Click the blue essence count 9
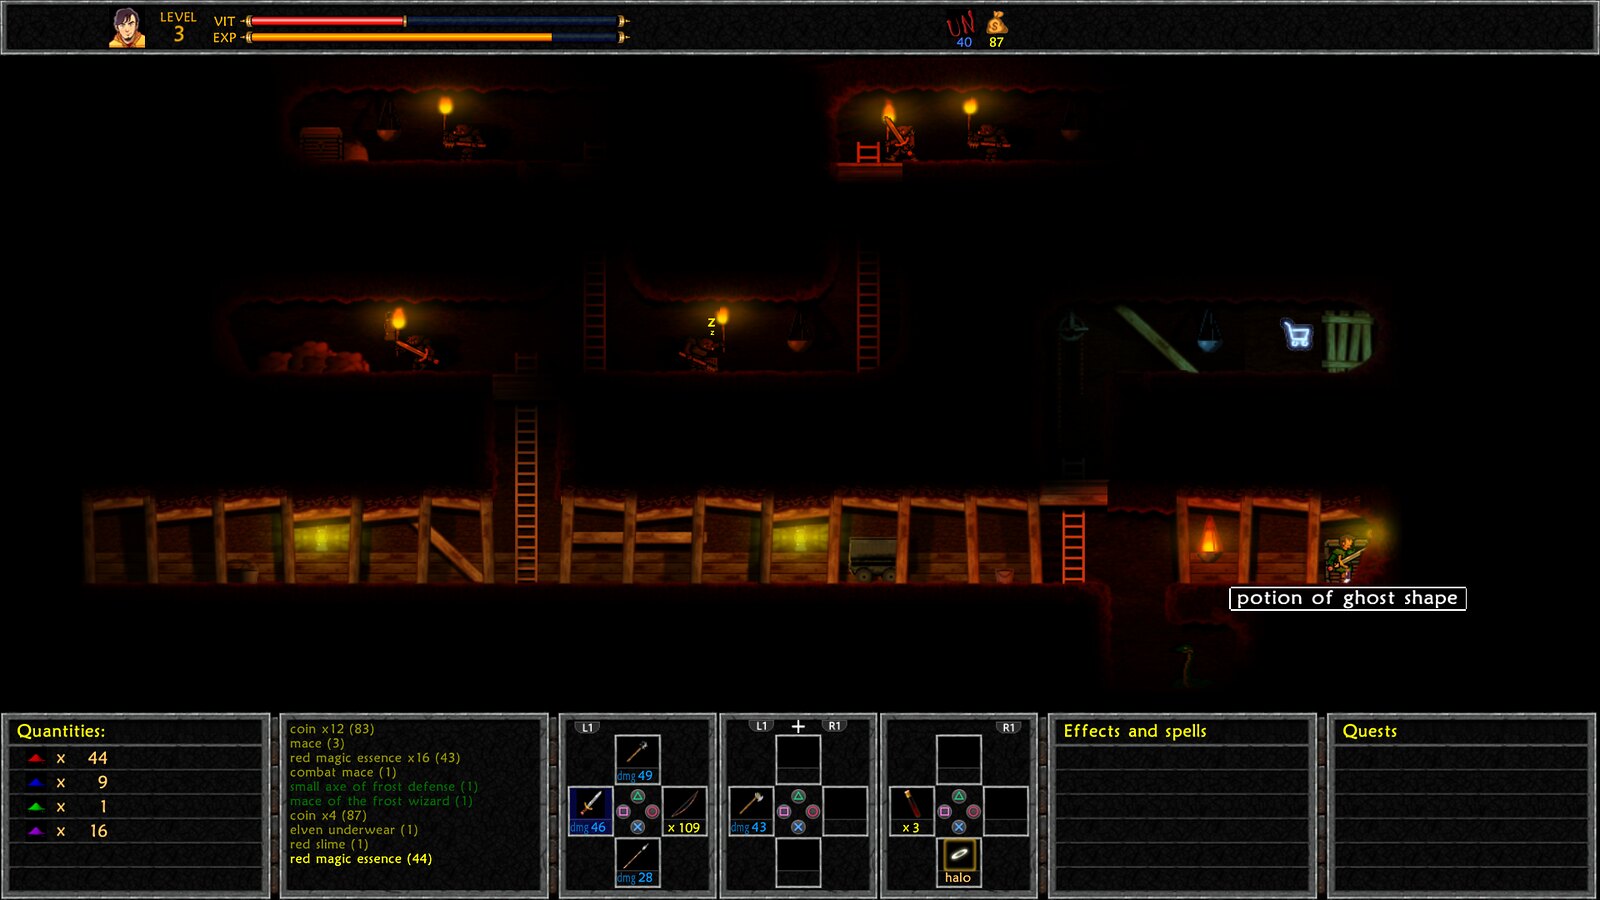Image resolution: width=1600 pixels, height=900 pixels. click(x=102, y=782)
